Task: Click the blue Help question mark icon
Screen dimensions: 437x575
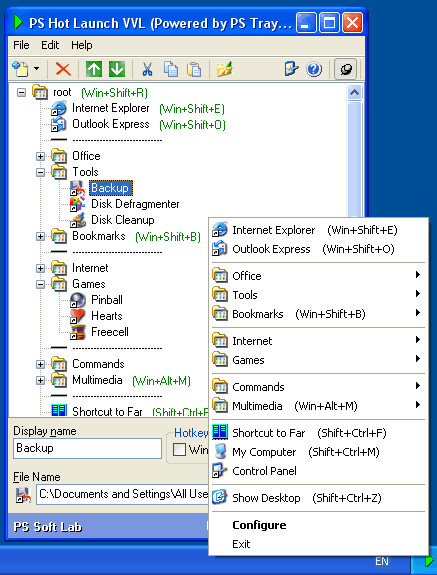Action: coord(314,69)
